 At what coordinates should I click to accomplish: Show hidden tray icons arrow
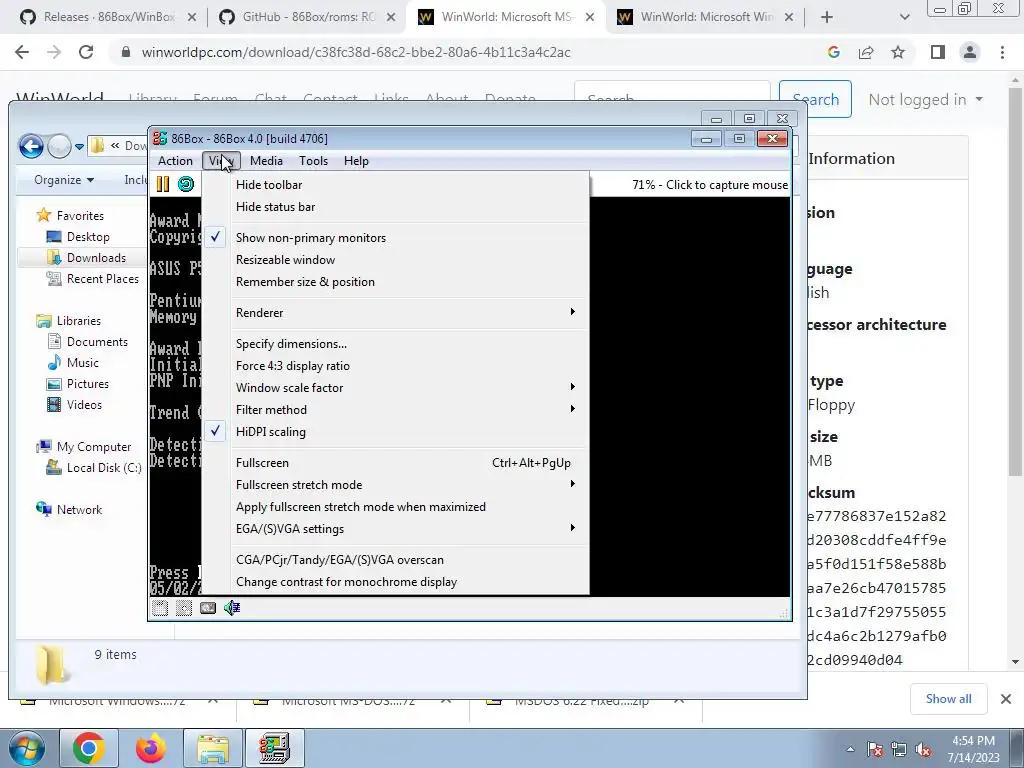click(x=850, y=750)
